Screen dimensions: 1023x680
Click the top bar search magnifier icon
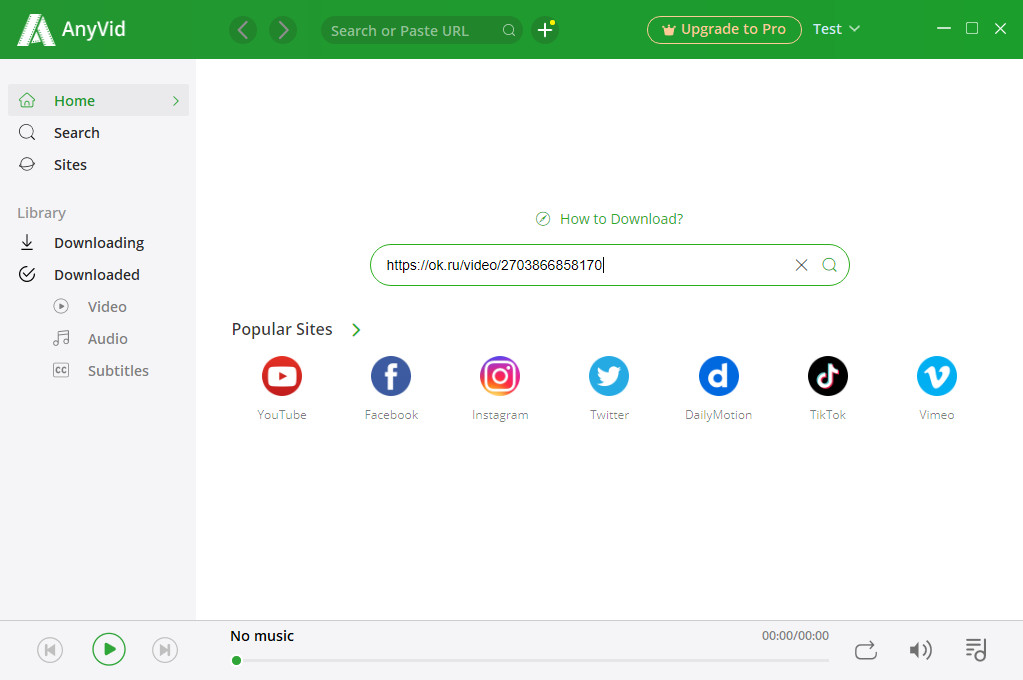point(509,30)
